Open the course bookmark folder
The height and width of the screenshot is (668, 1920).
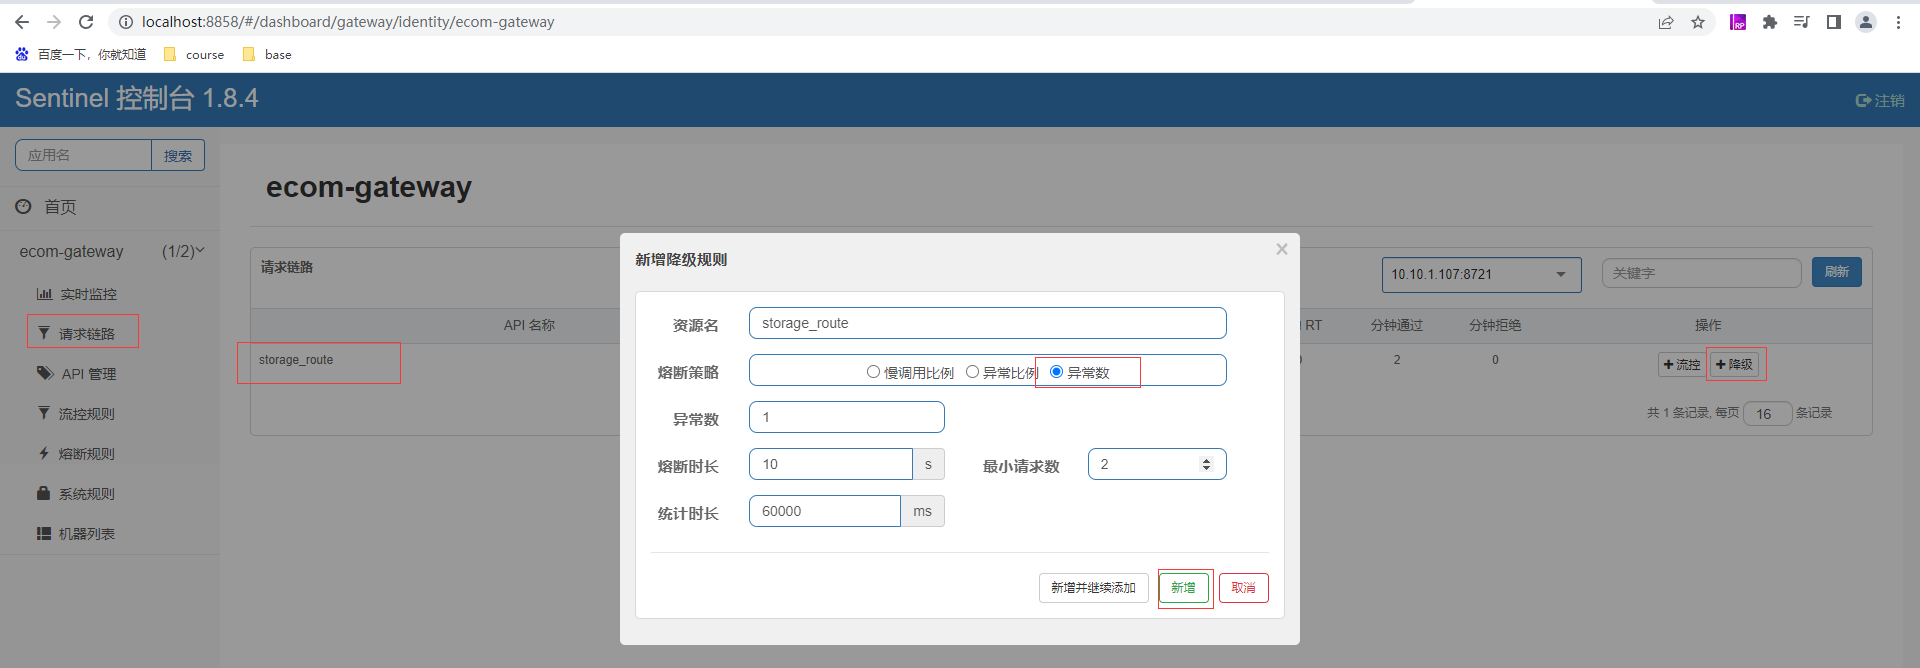coord(194,54)
